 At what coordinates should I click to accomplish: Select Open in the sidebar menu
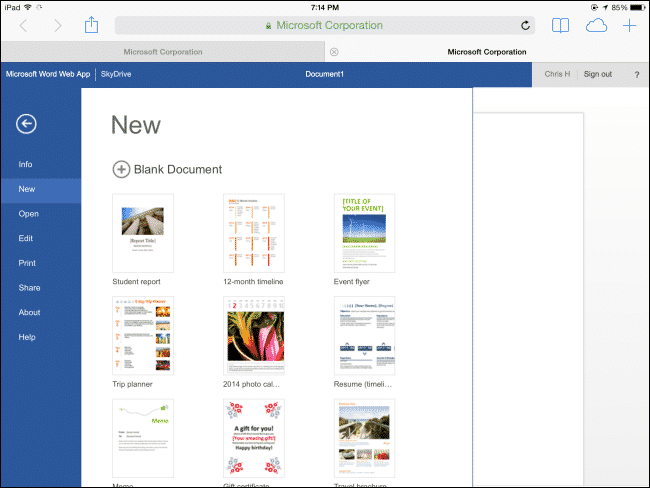(x=29, y=214)
